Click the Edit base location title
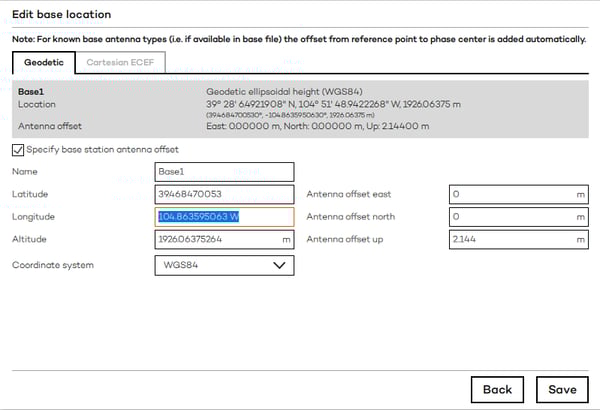The width and height of the screenshot is (600, 410). tap(61, 14)
